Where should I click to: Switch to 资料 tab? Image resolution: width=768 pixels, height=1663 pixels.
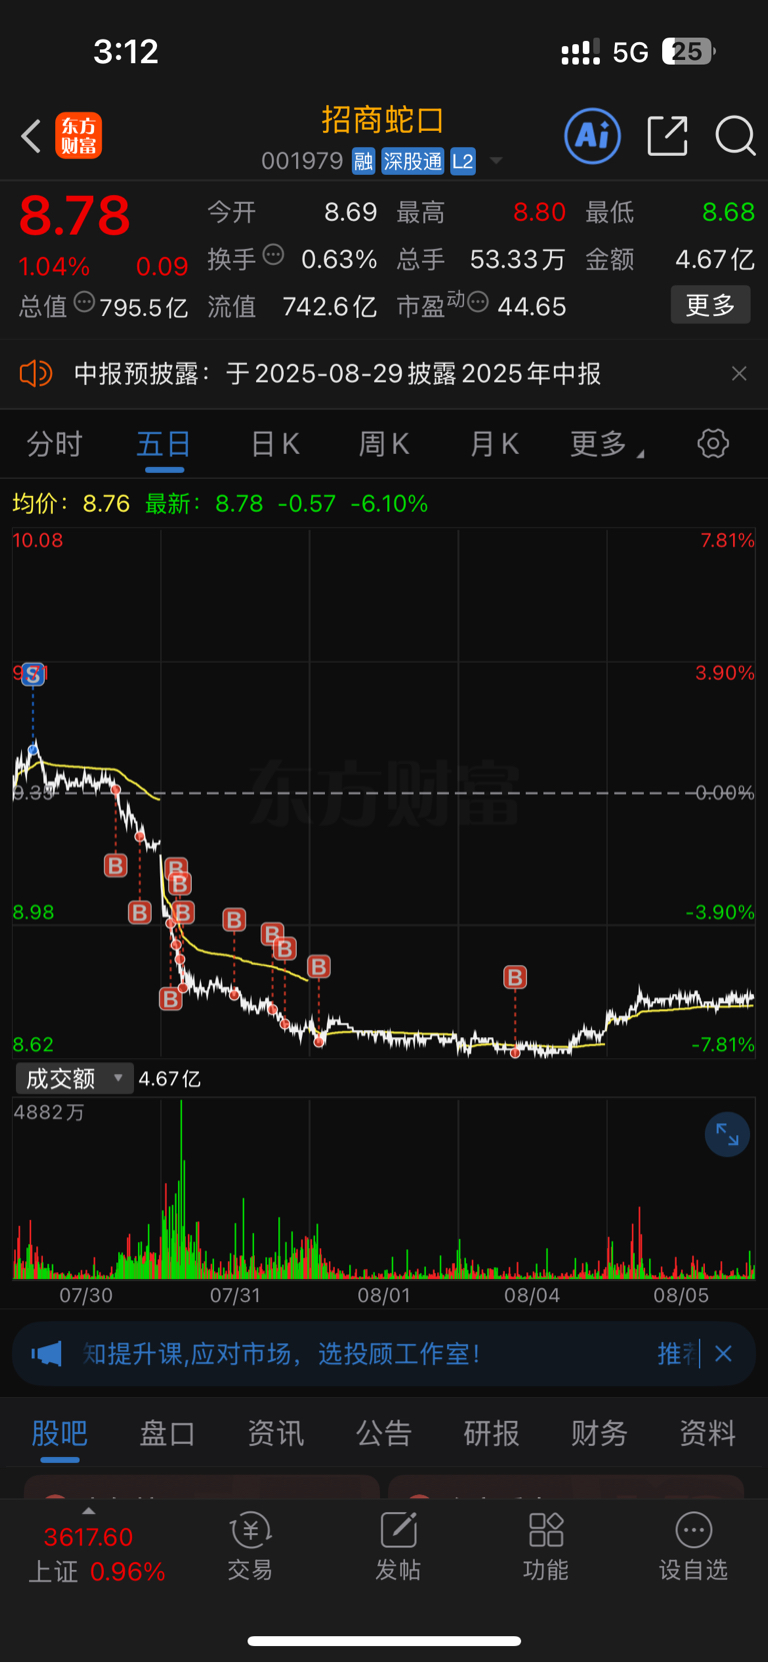click(708, 1433)
